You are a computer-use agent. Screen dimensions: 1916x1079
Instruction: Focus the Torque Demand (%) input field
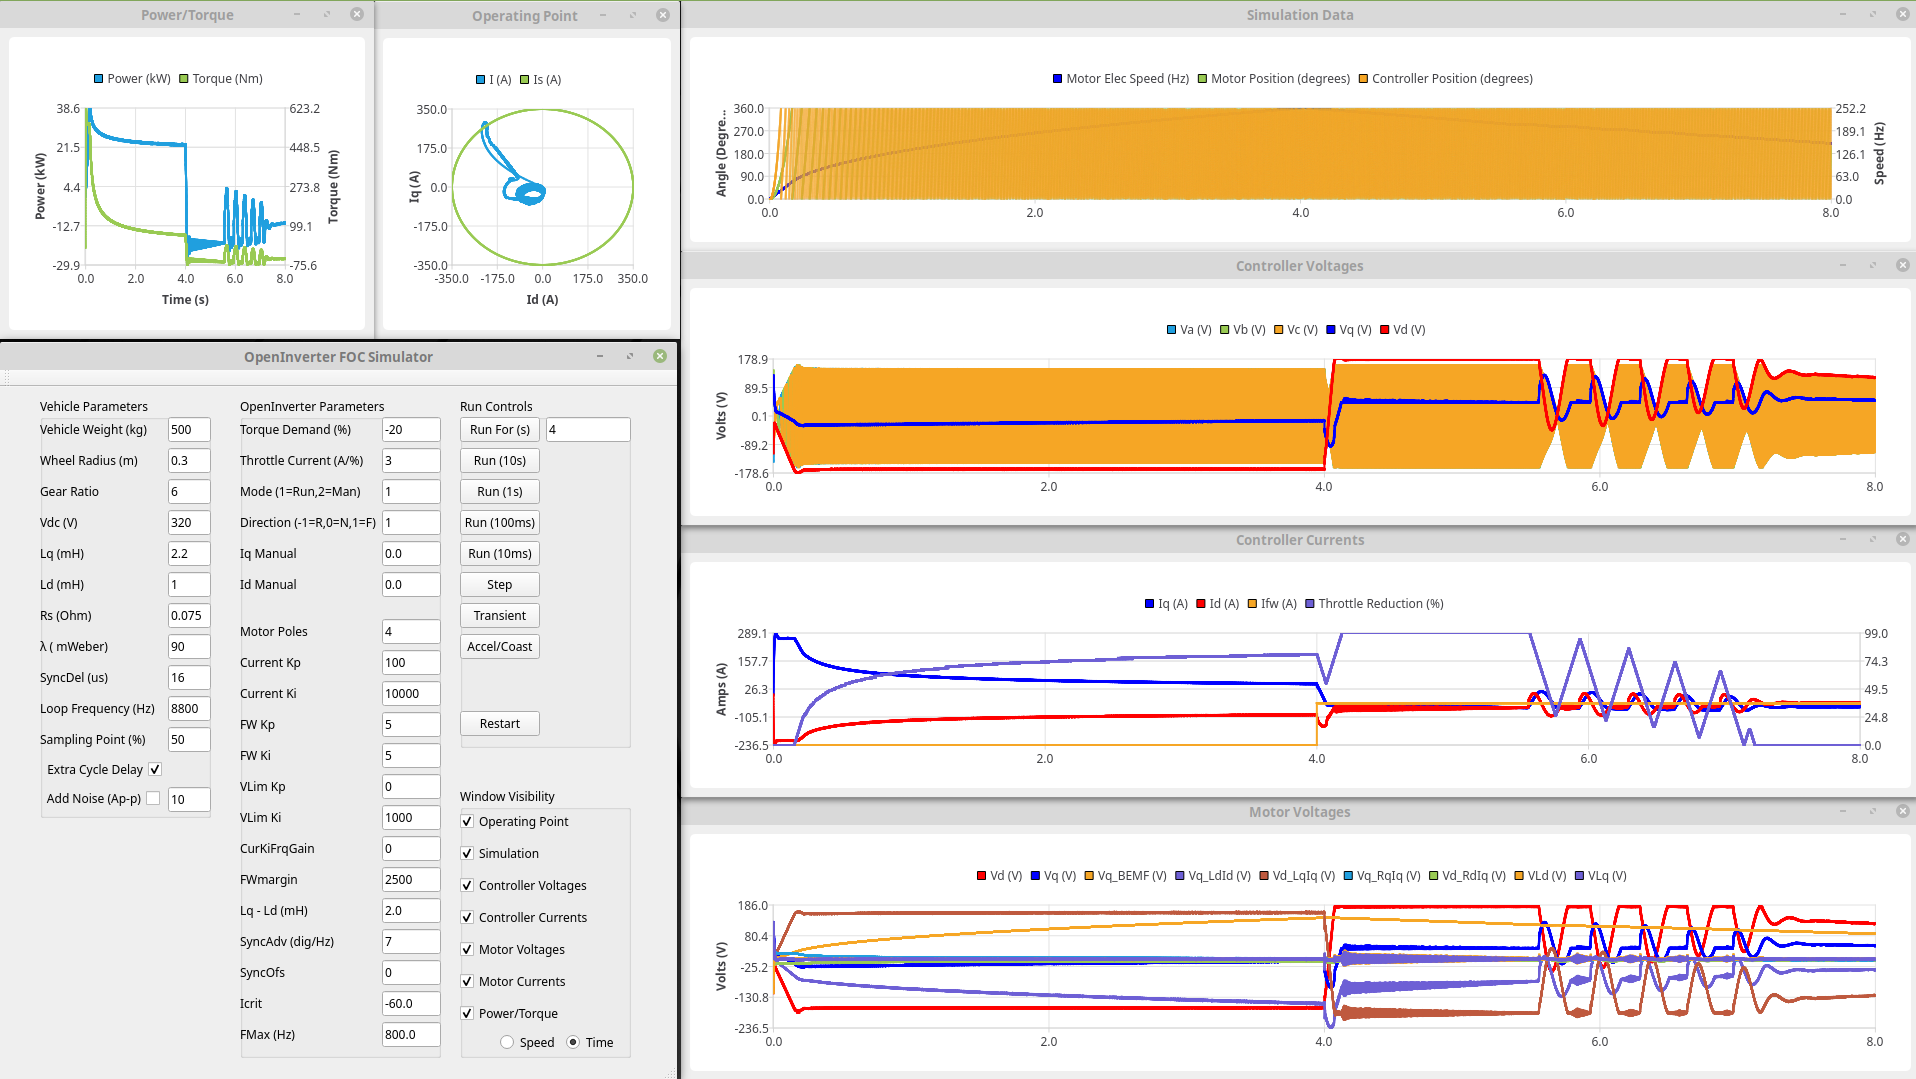pyautogui.click(x=410, y=430)
